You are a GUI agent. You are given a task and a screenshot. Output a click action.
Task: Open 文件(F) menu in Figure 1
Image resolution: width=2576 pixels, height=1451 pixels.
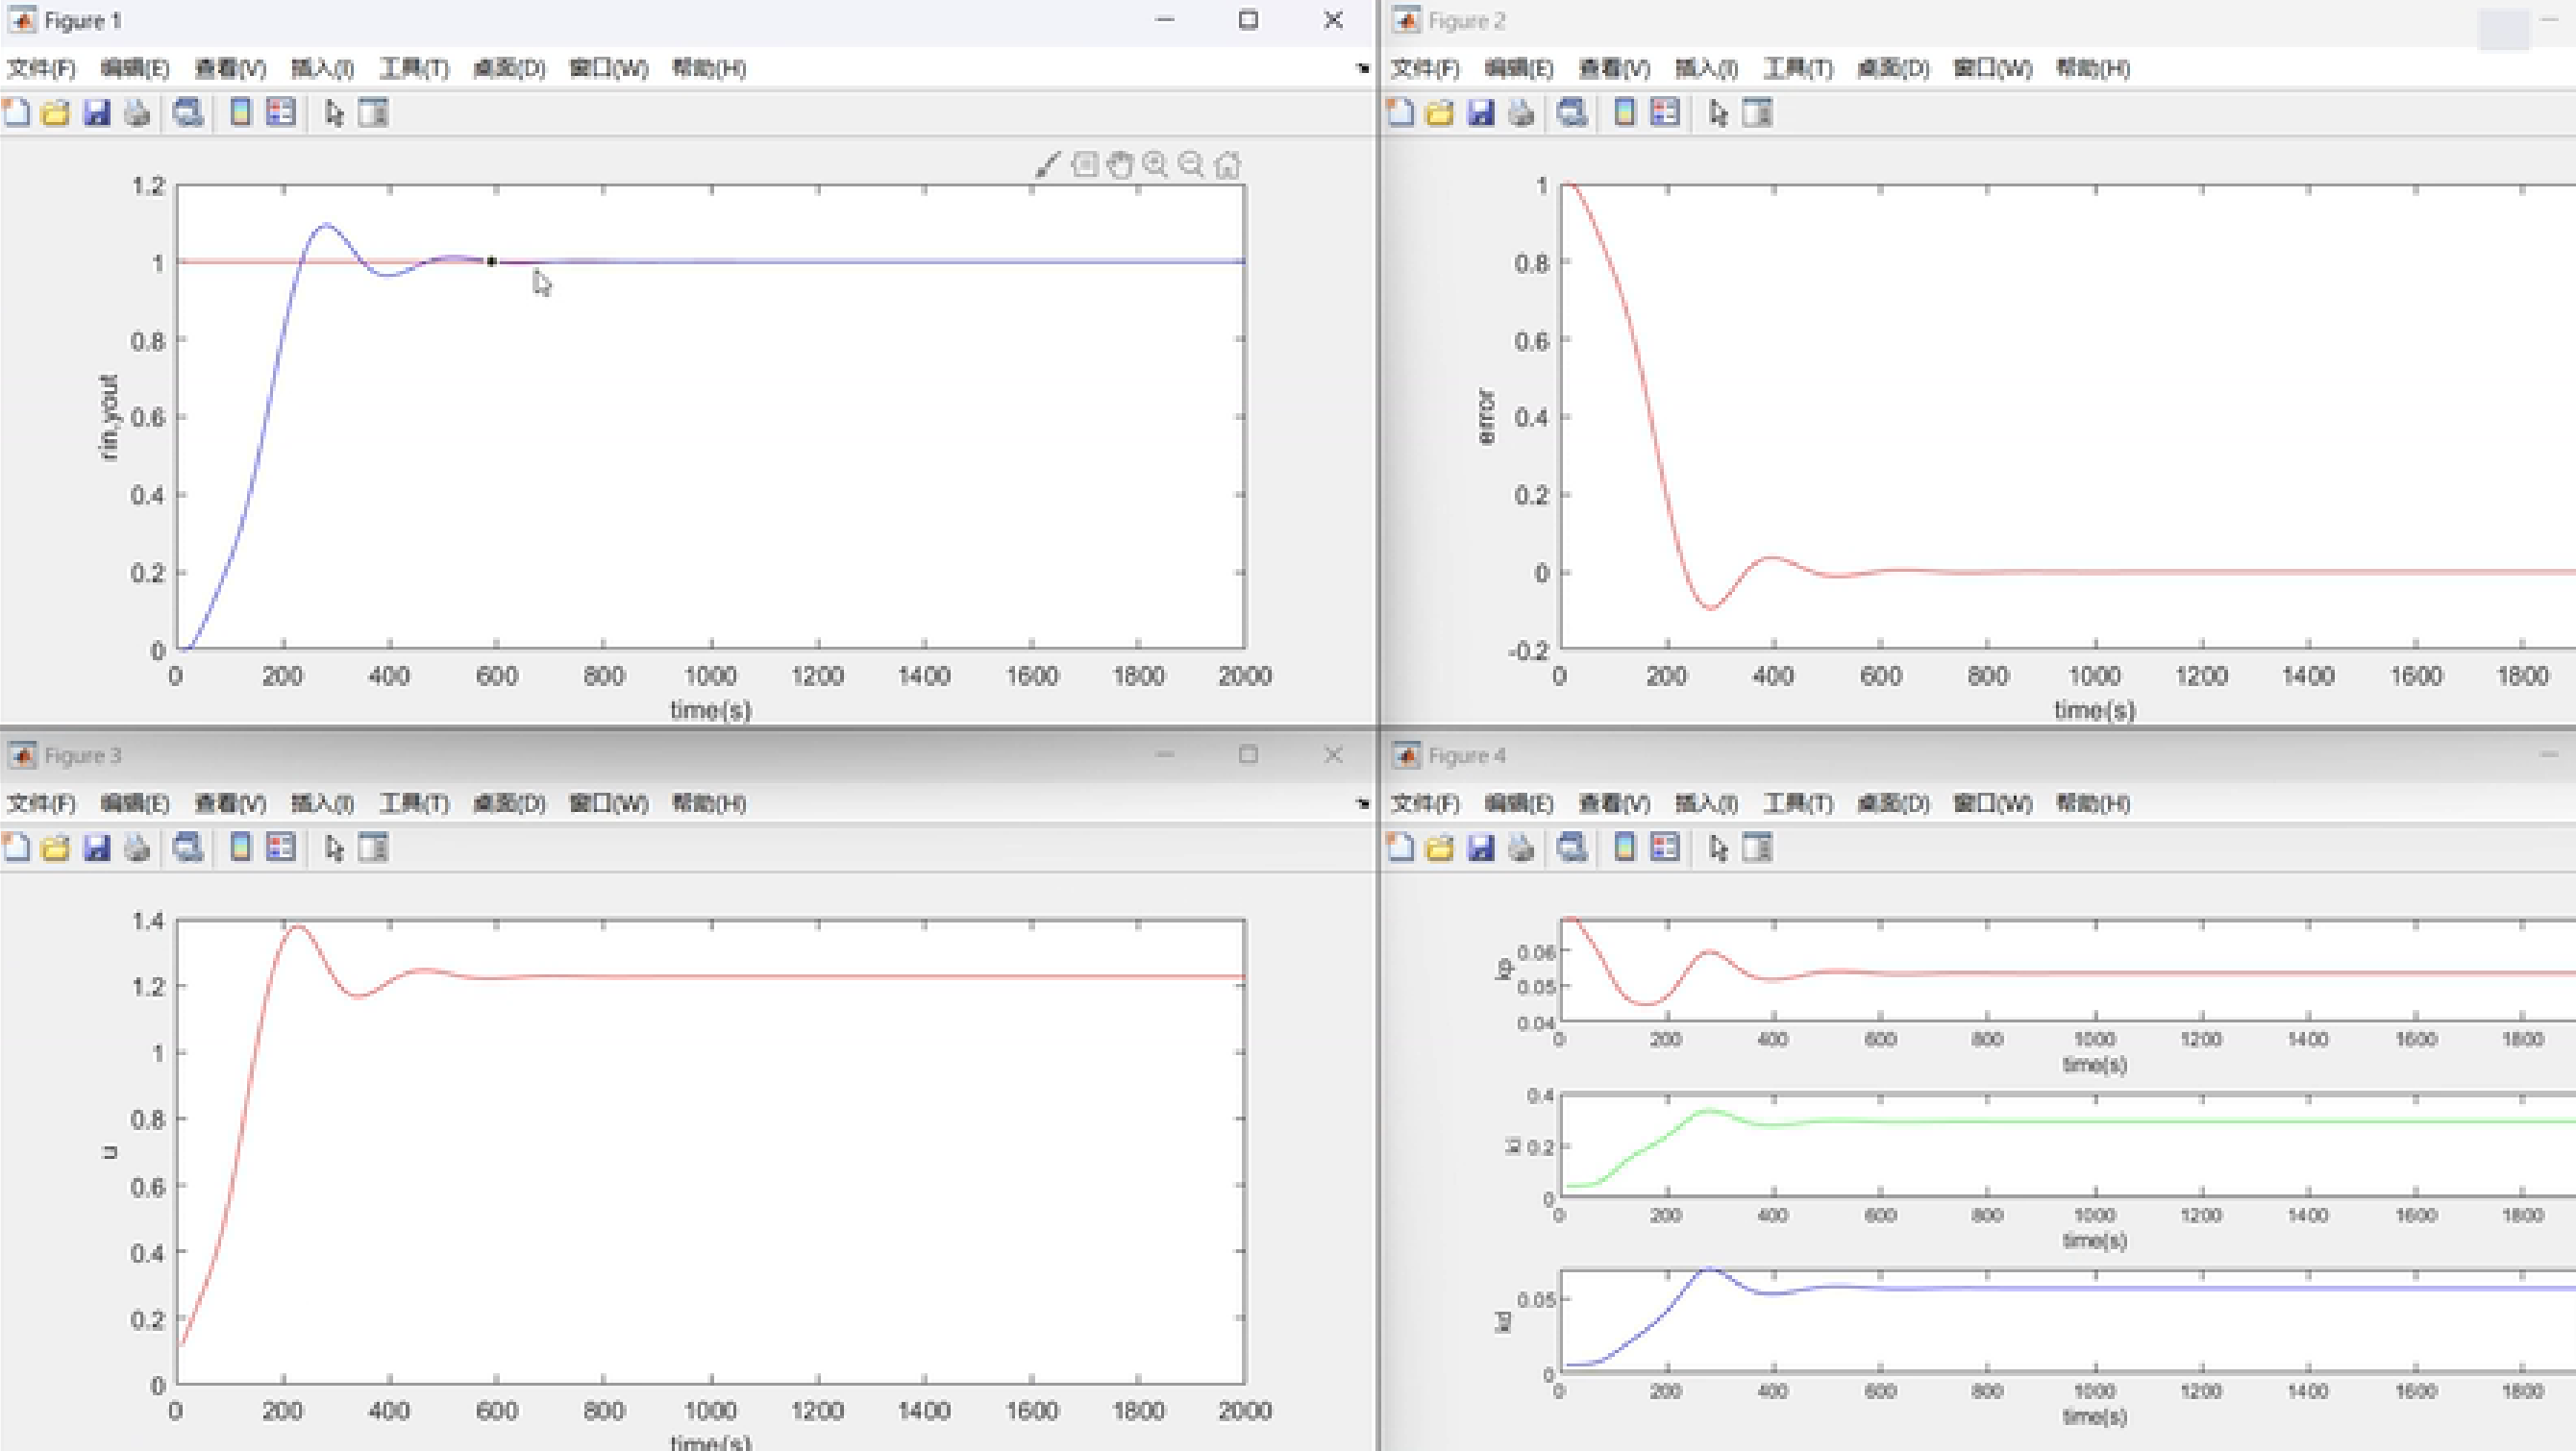41,68
